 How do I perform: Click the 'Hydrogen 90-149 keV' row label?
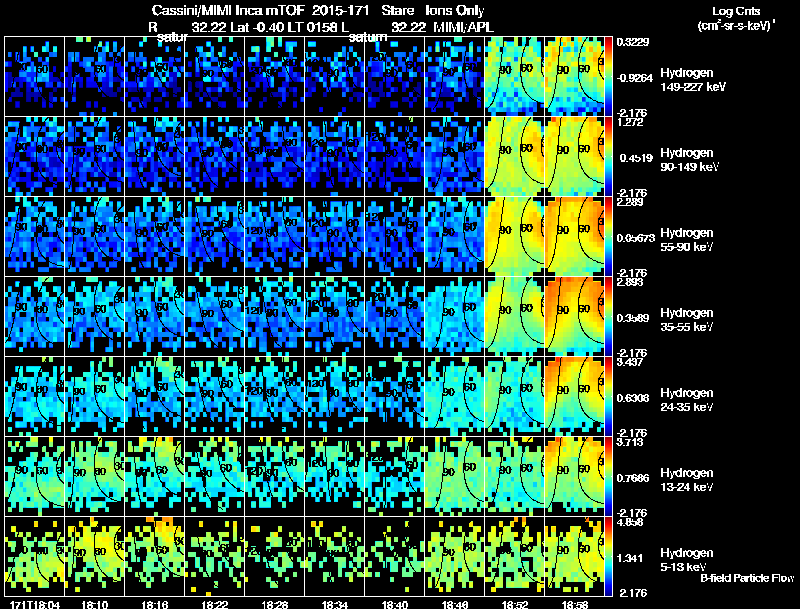689,160
